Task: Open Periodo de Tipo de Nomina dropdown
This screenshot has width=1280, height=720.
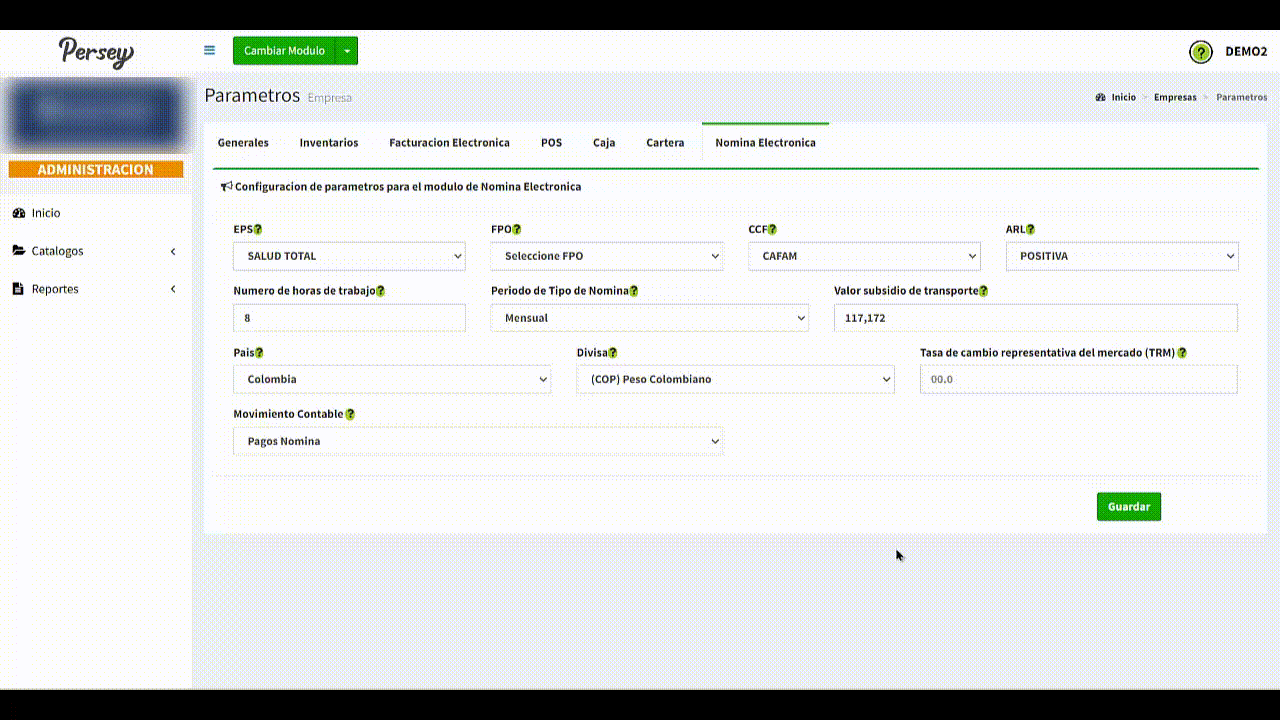Action: coord(649,318)
